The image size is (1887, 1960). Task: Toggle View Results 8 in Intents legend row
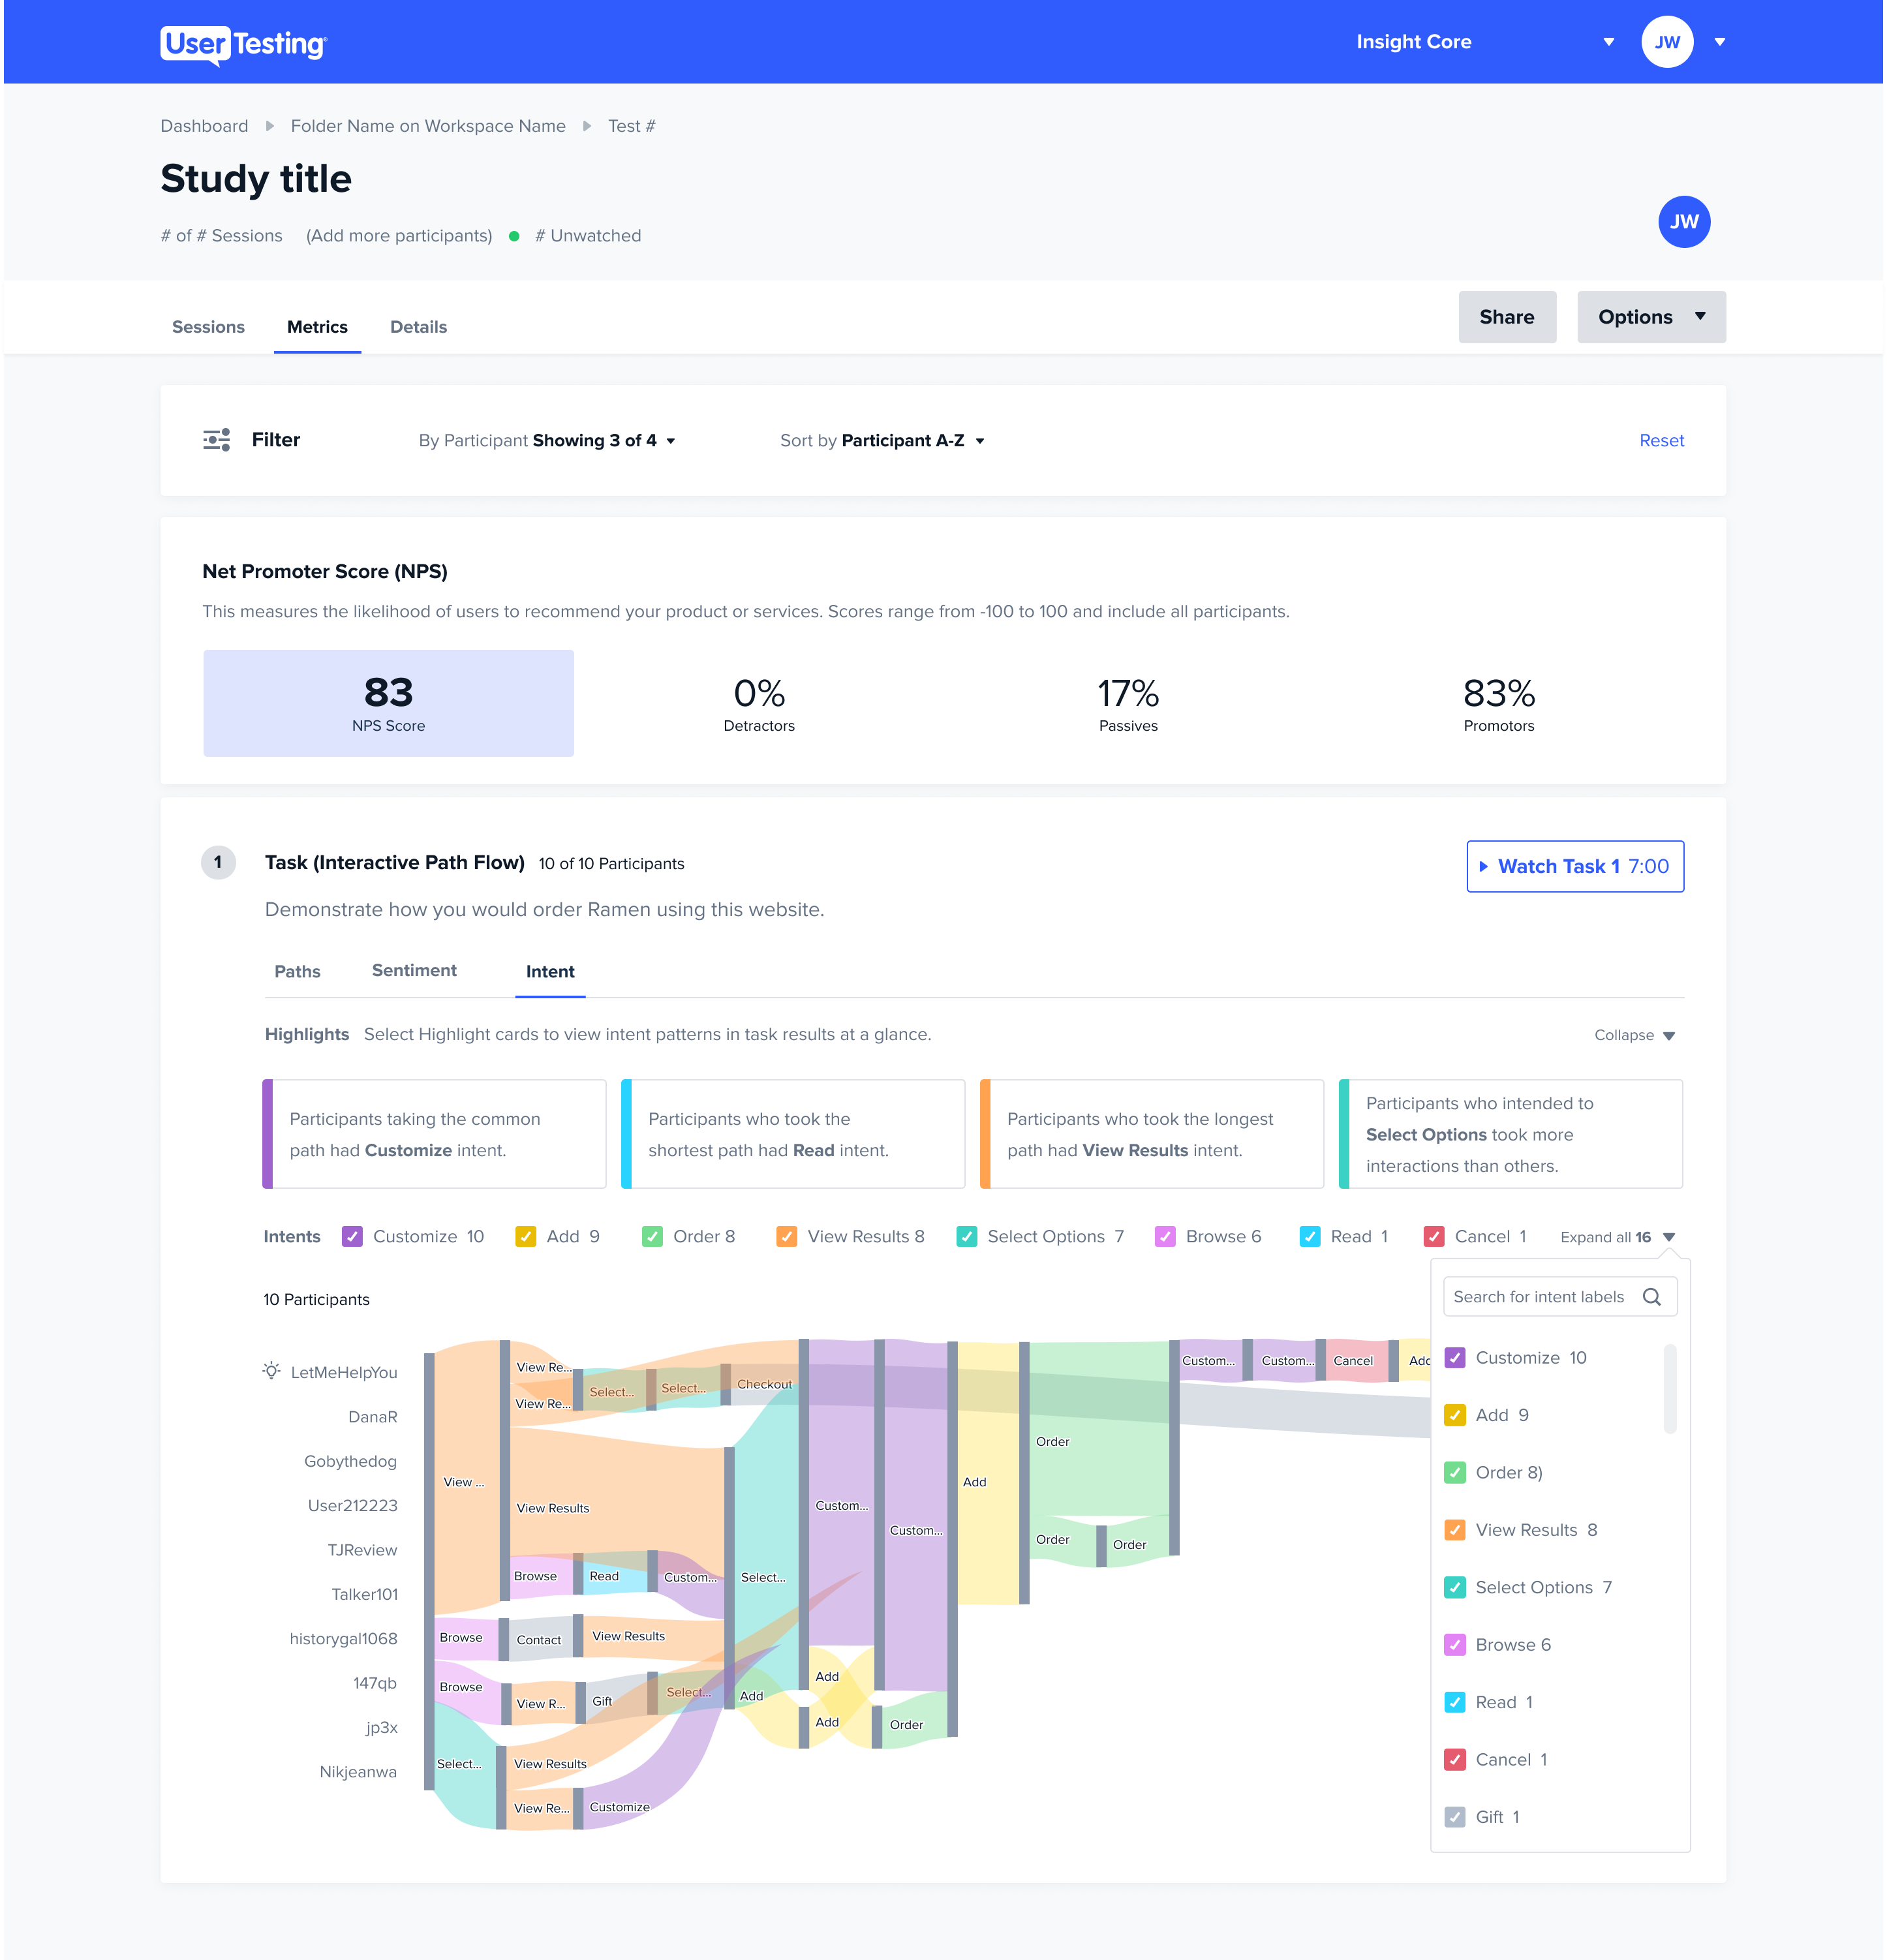(787, 1237)
